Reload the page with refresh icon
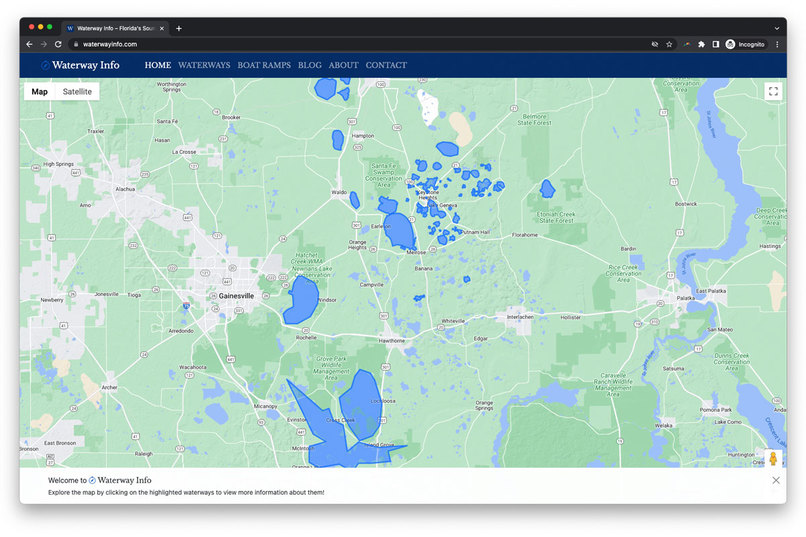 (58, 44)
